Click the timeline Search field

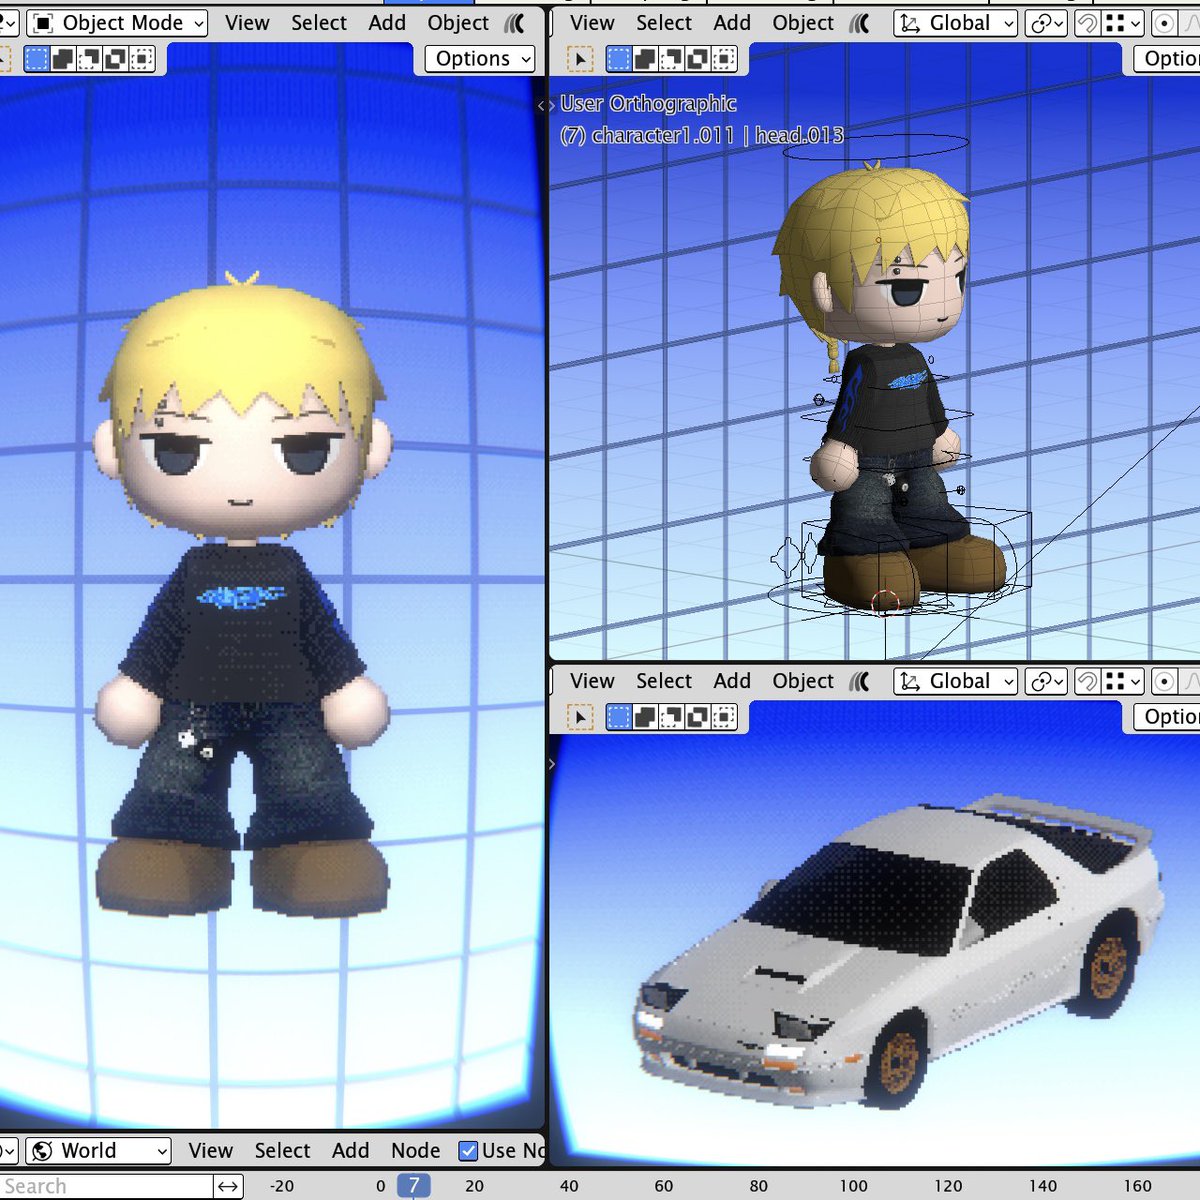click(106, 1186)
